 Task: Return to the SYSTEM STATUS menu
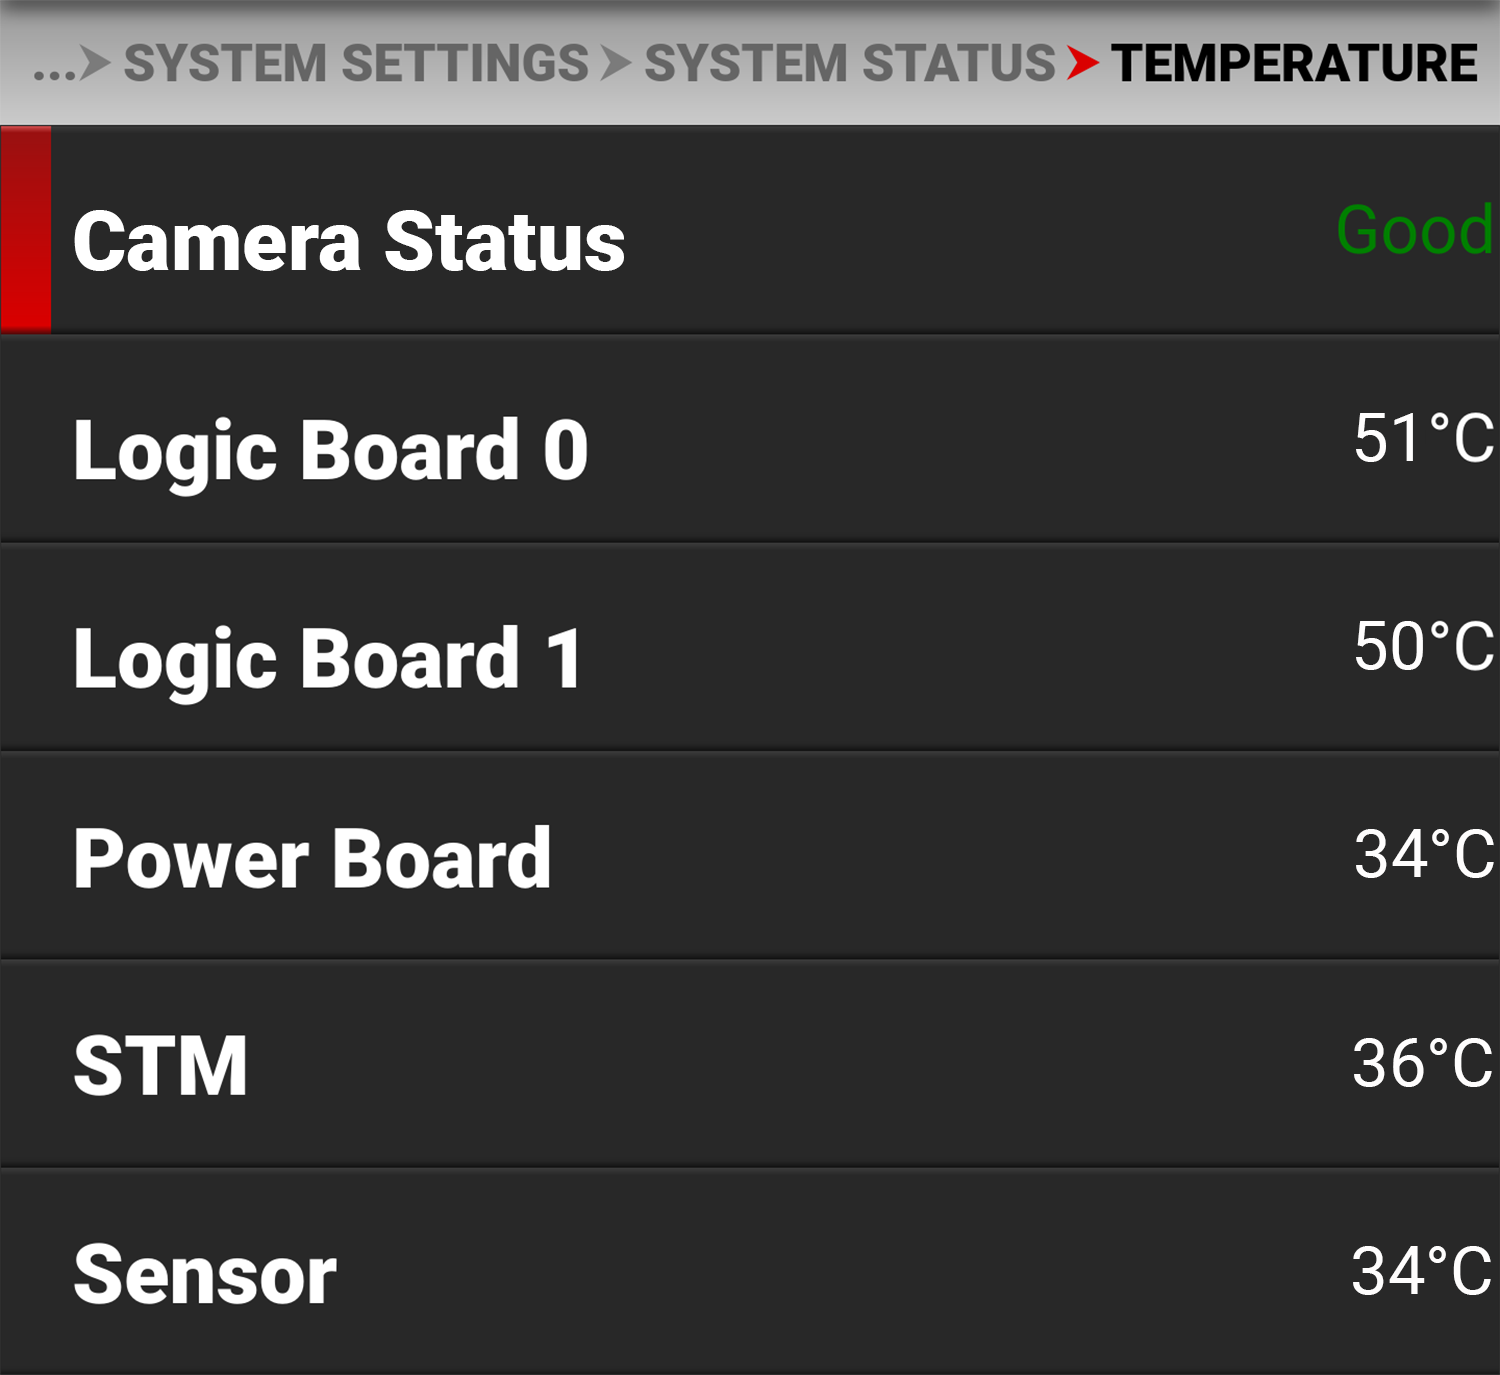click(x=849, y=64)
